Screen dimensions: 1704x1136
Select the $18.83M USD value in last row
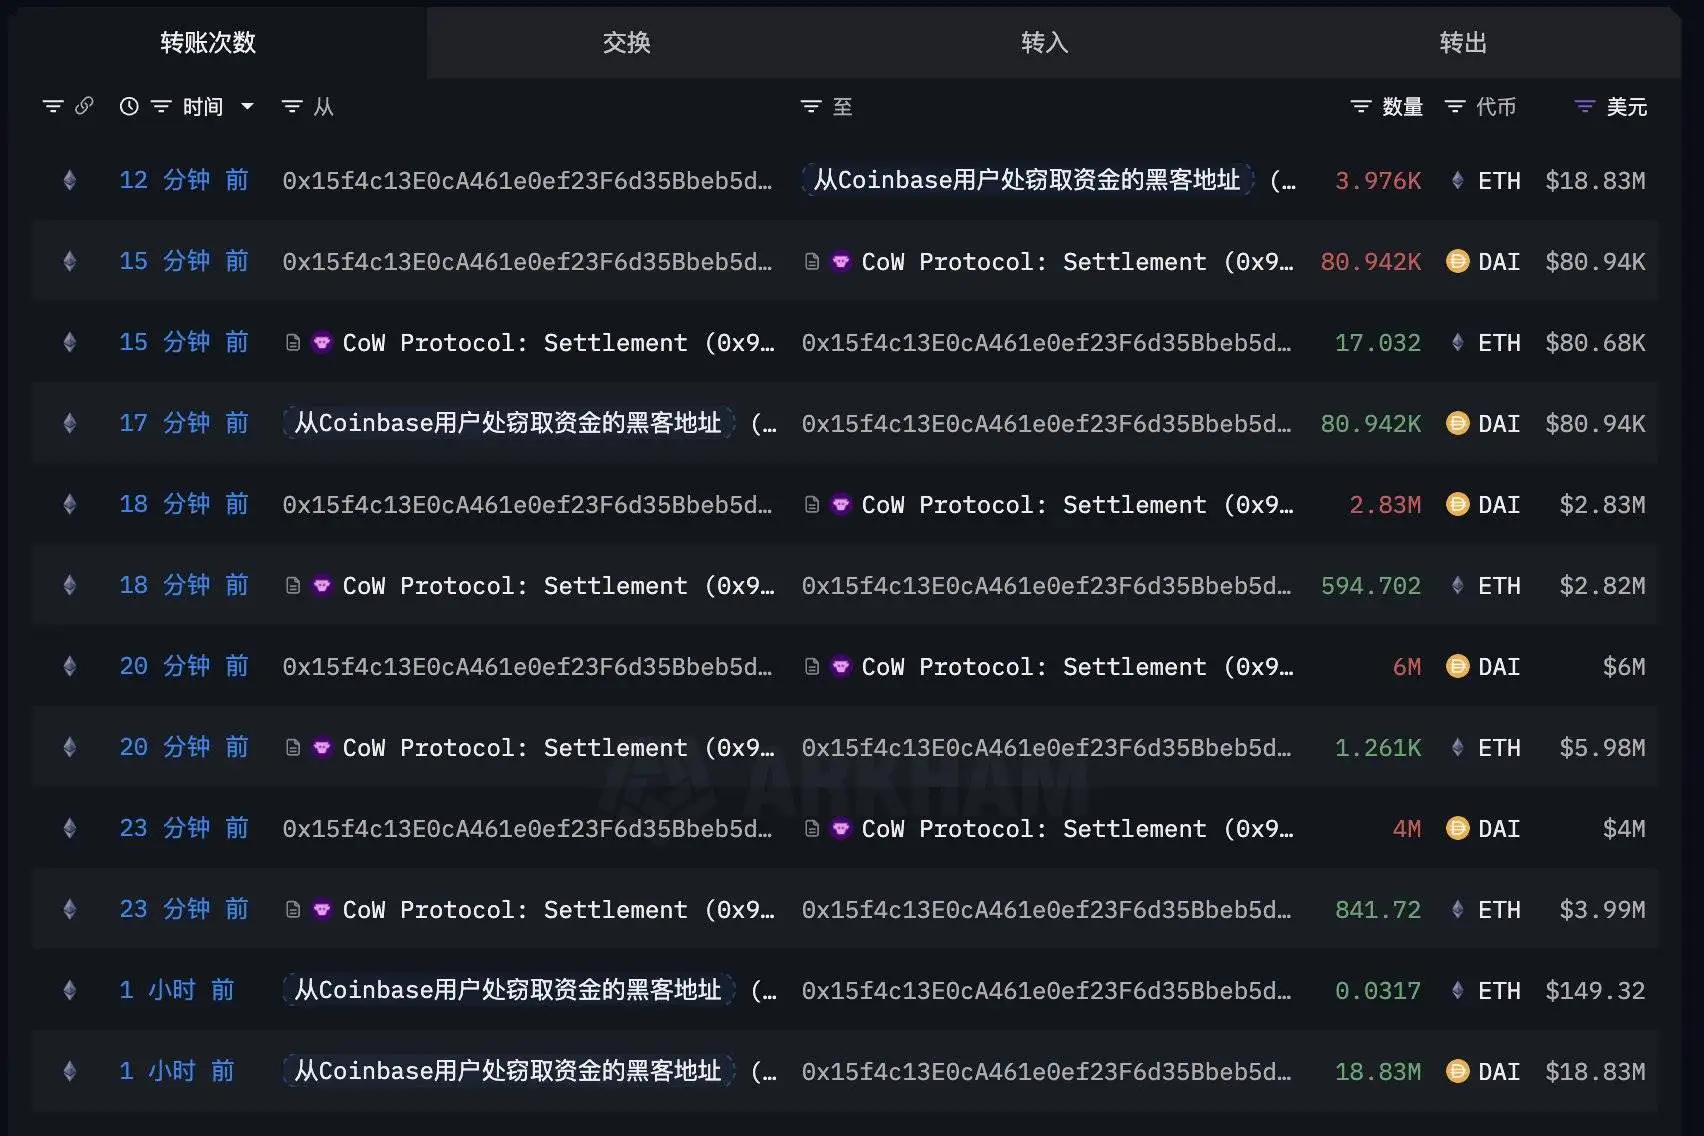(1595, 1070)
